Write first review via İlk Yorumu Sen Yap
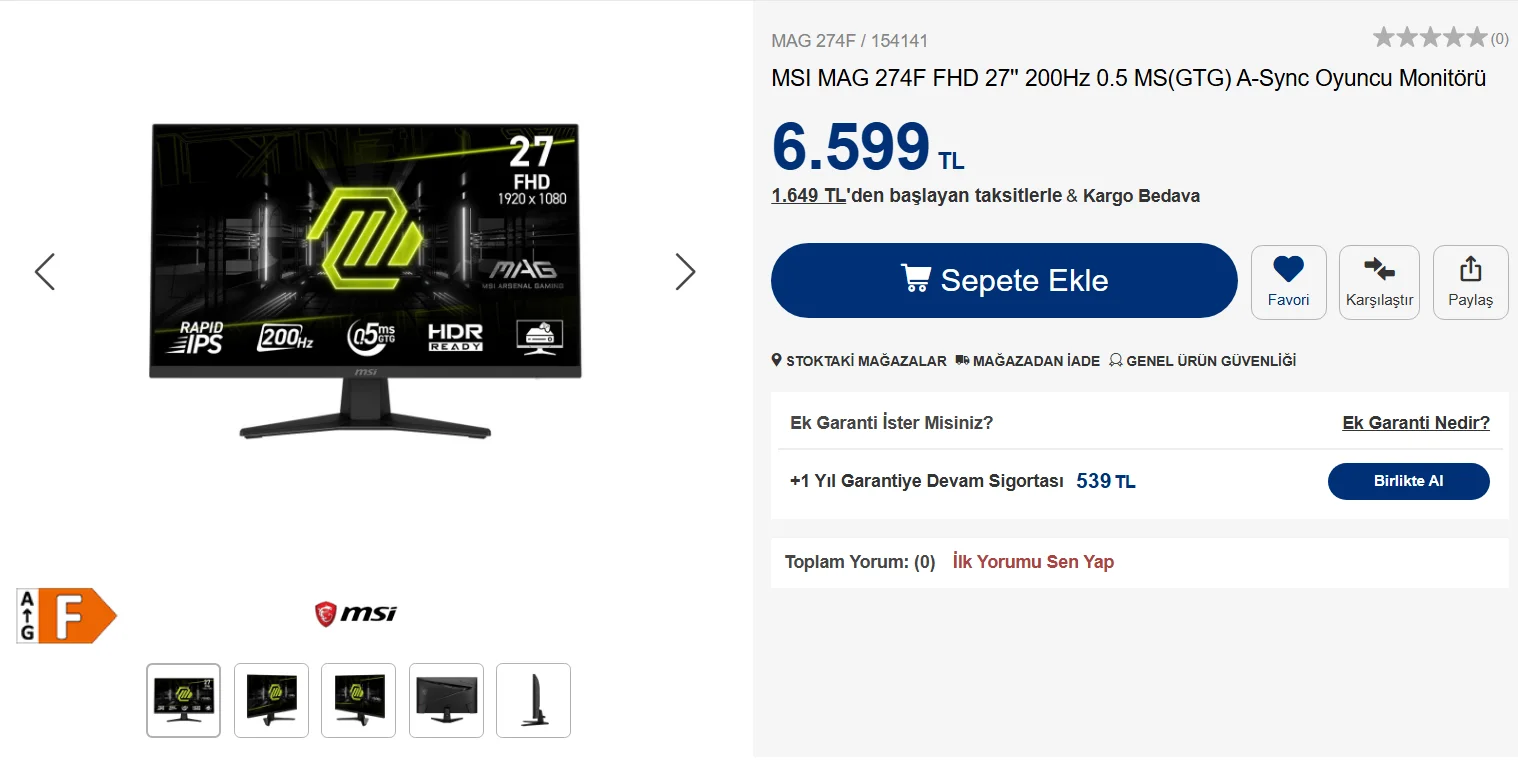 pyautogui.click(x=1033, y=562)
